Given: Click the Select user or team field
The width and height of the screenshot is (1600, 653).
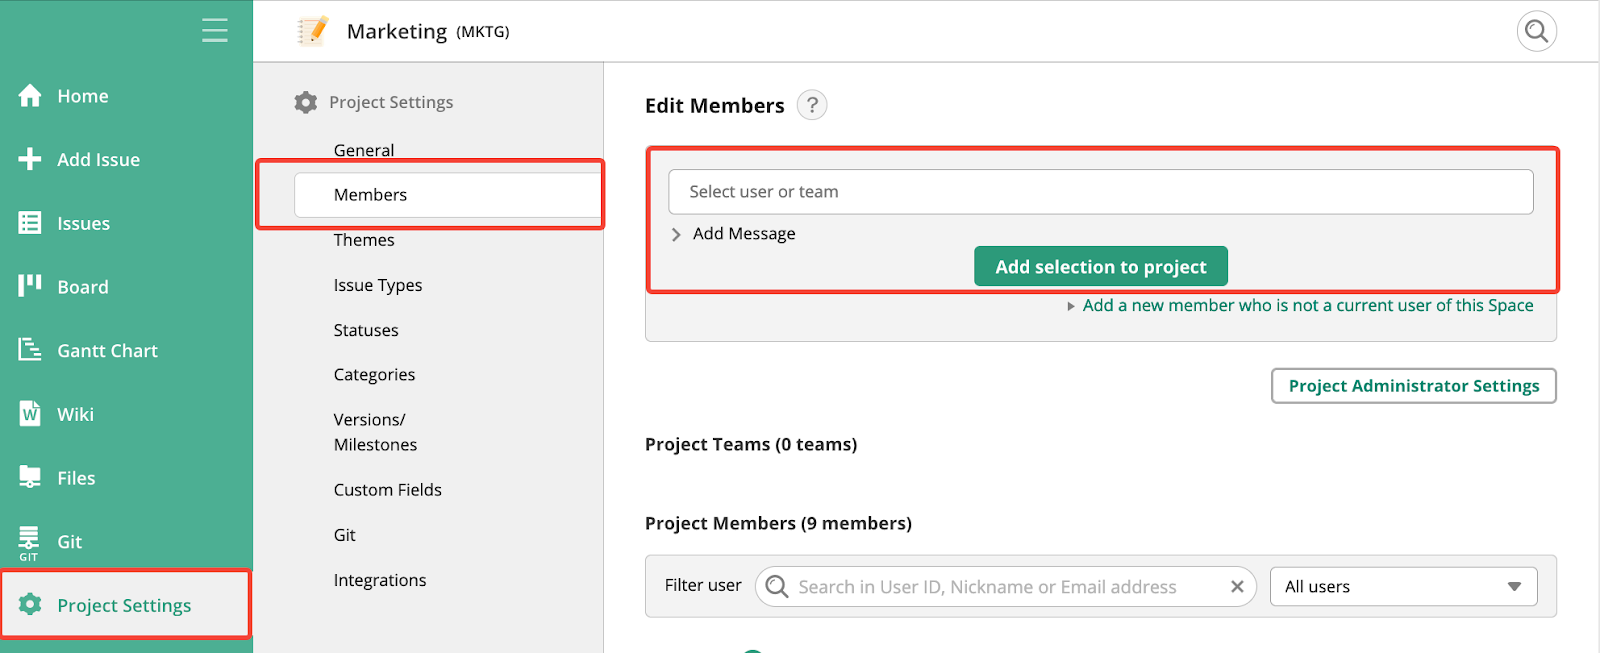Looking at the screenshot, I should point(1100,192).
